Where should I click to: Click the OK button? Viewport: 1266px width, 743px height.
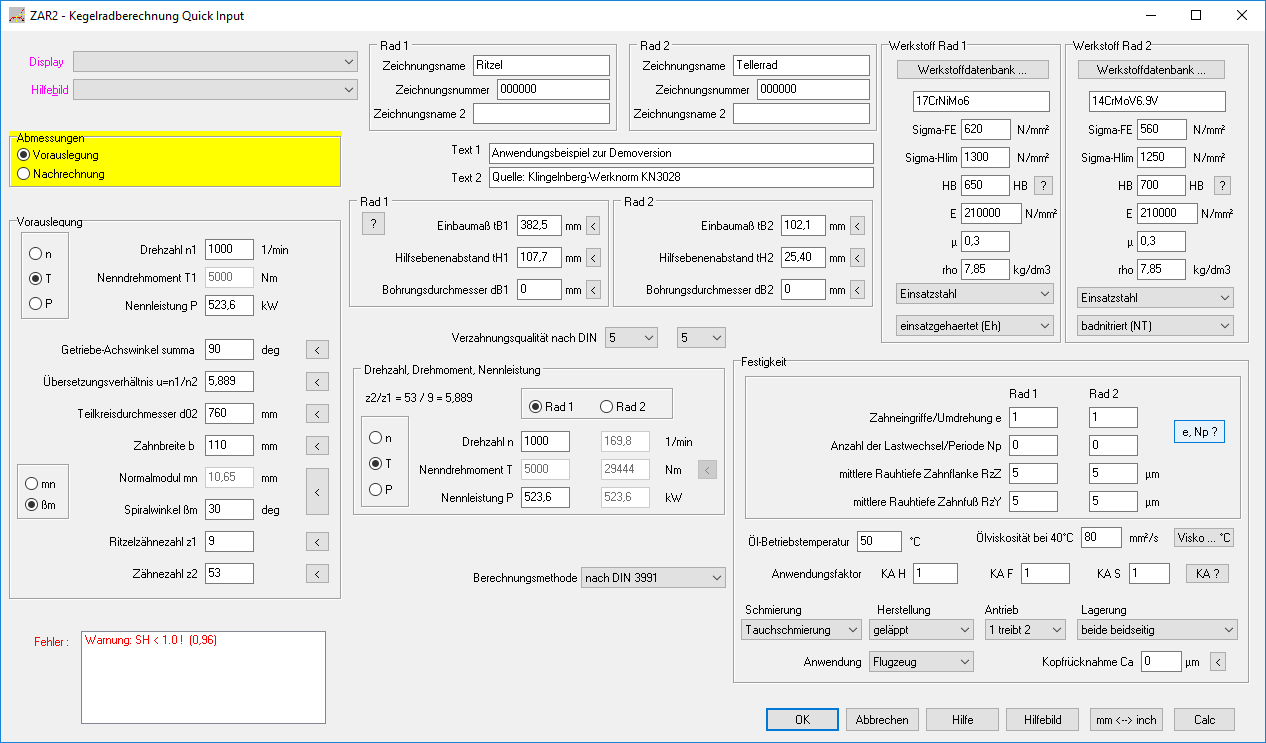click(x=802, y=720)
